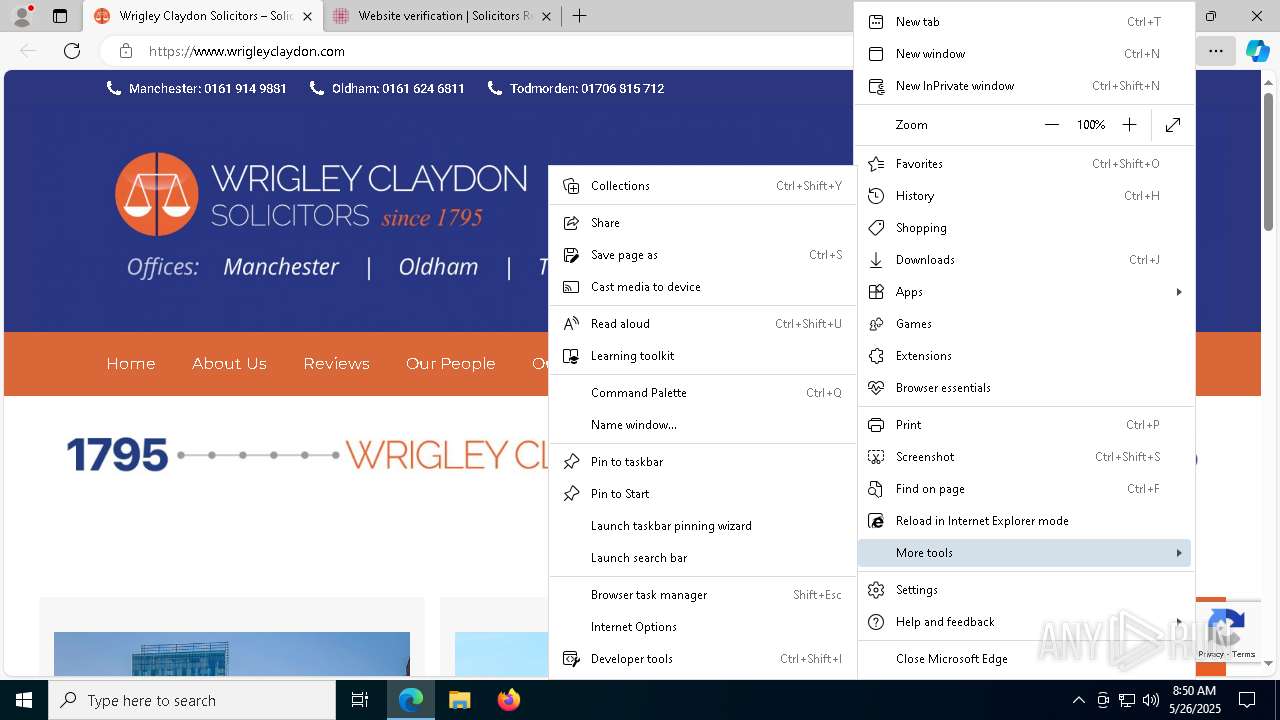Click Manchester phone number
Viewport: 1280px width, 720px height.
pos(197,88)
